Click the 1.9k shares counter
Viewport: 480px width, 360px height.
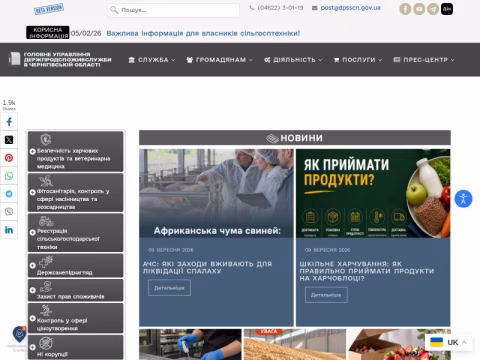pos(9,104)
